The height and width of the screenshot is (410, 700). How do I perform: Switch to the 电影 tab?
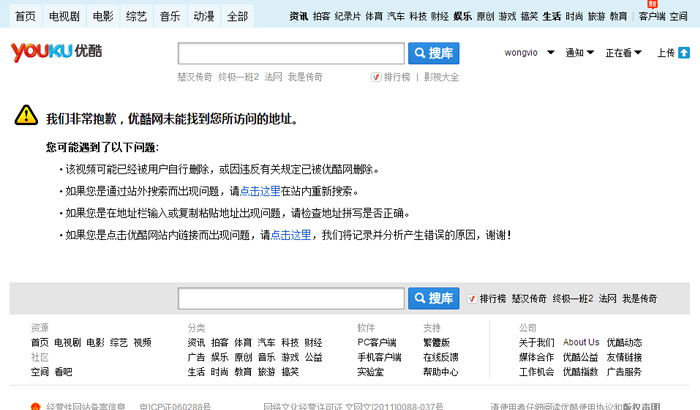click(x=103, y=17)
